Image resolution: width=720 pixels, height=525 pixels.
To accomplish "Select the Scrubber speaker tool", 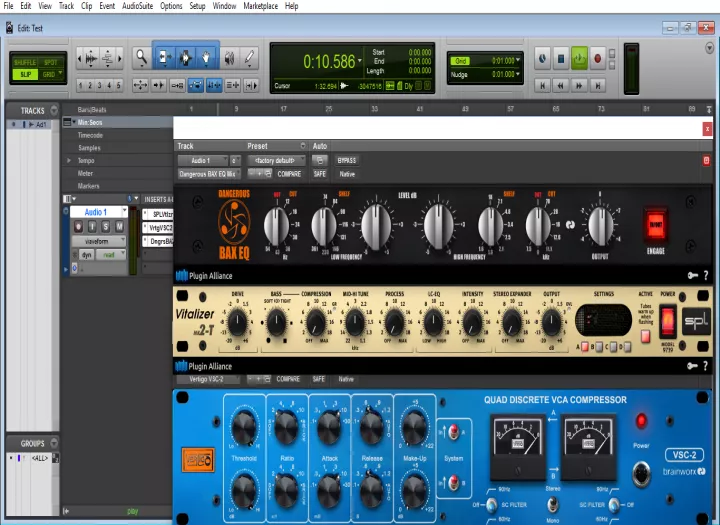I will tap(230, 58).
